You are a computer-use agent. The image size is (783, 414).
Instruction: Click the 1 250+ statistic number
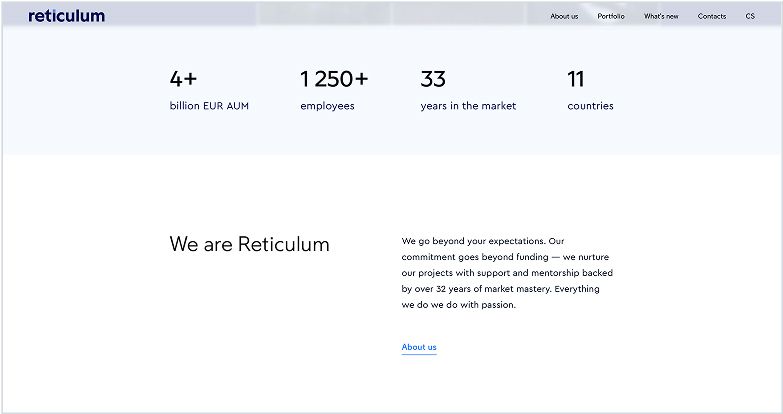[334, 79]
